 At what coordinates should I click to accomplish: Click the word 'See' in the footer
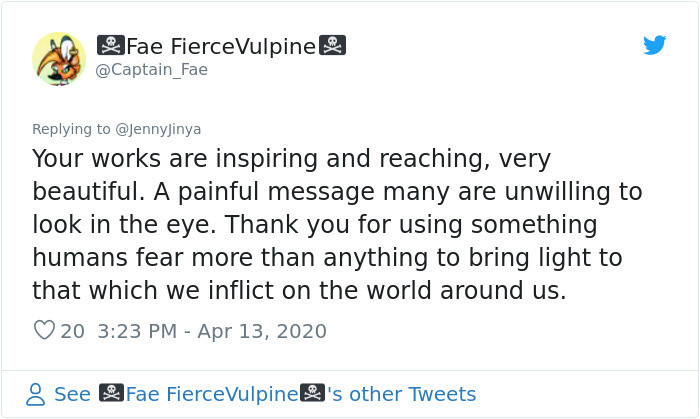point(72,394)
